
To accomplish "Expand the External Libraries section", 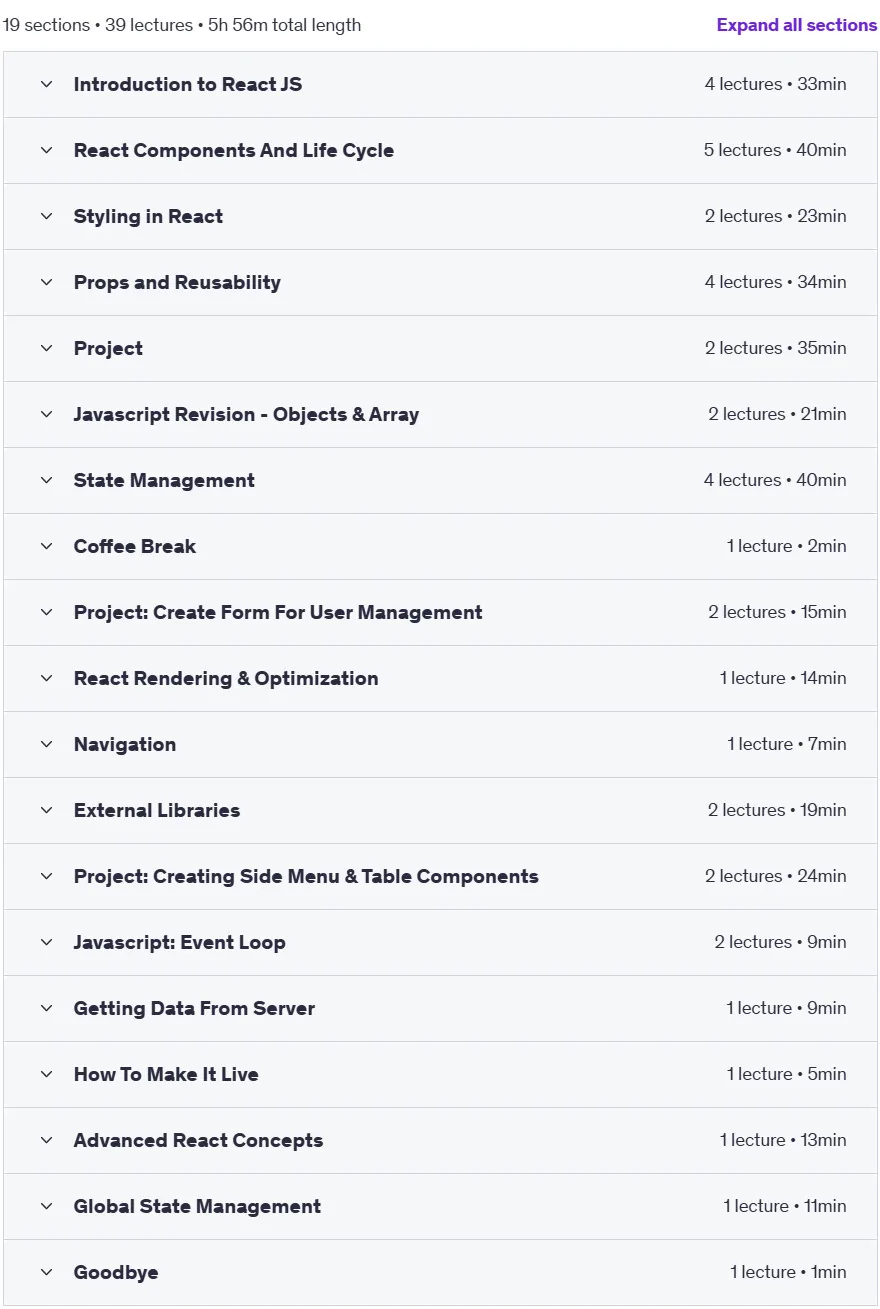I will click(440, 810).
